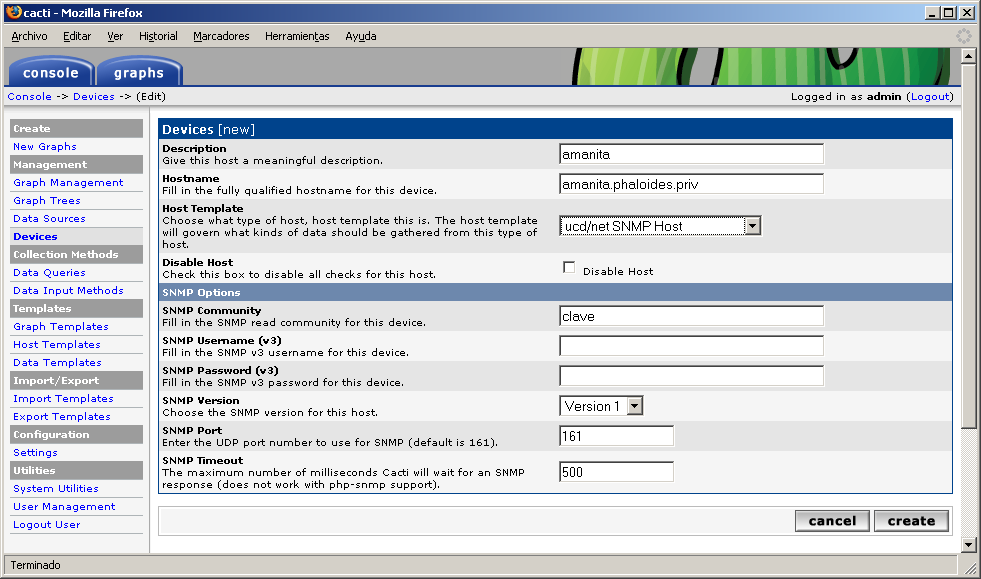Click the page scrollbar down arrow

(968, 545)
